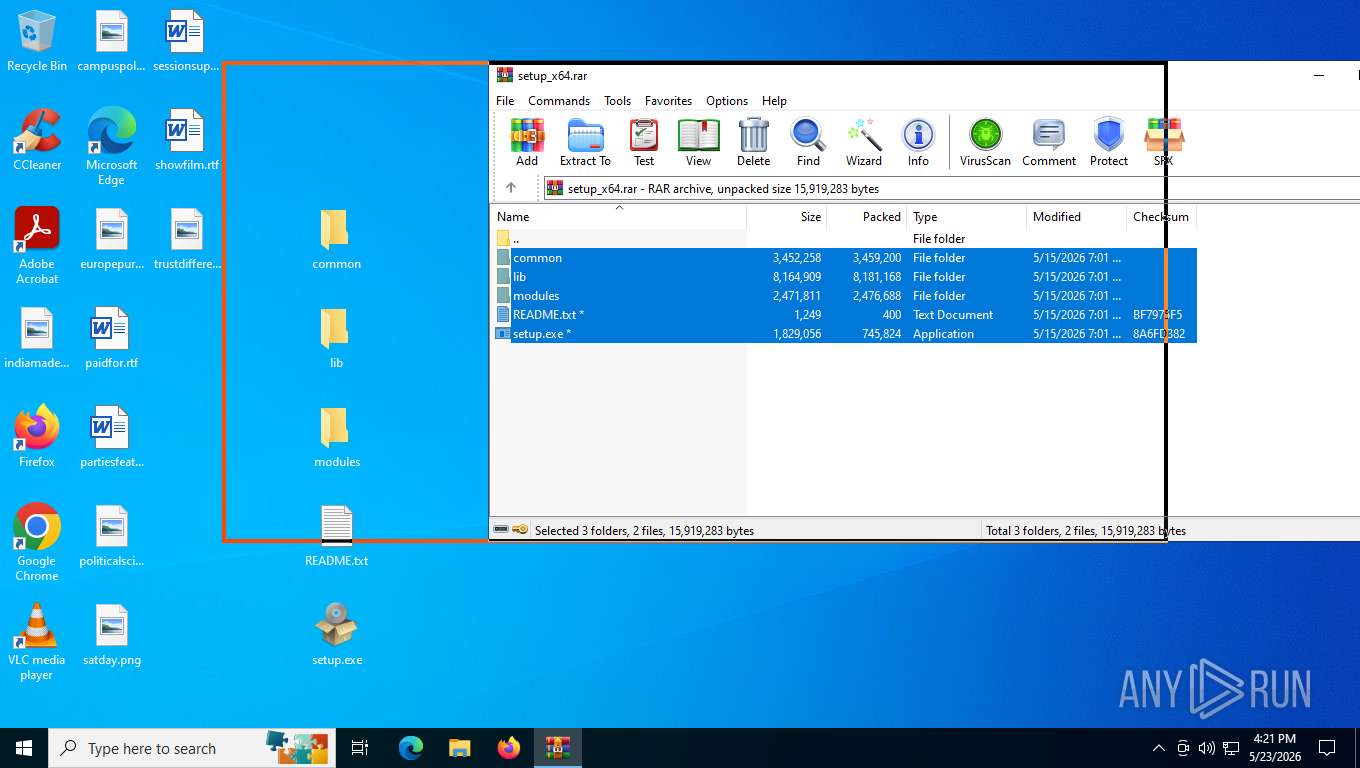Select the CCleaner desktop shortcut

[37, 140]
